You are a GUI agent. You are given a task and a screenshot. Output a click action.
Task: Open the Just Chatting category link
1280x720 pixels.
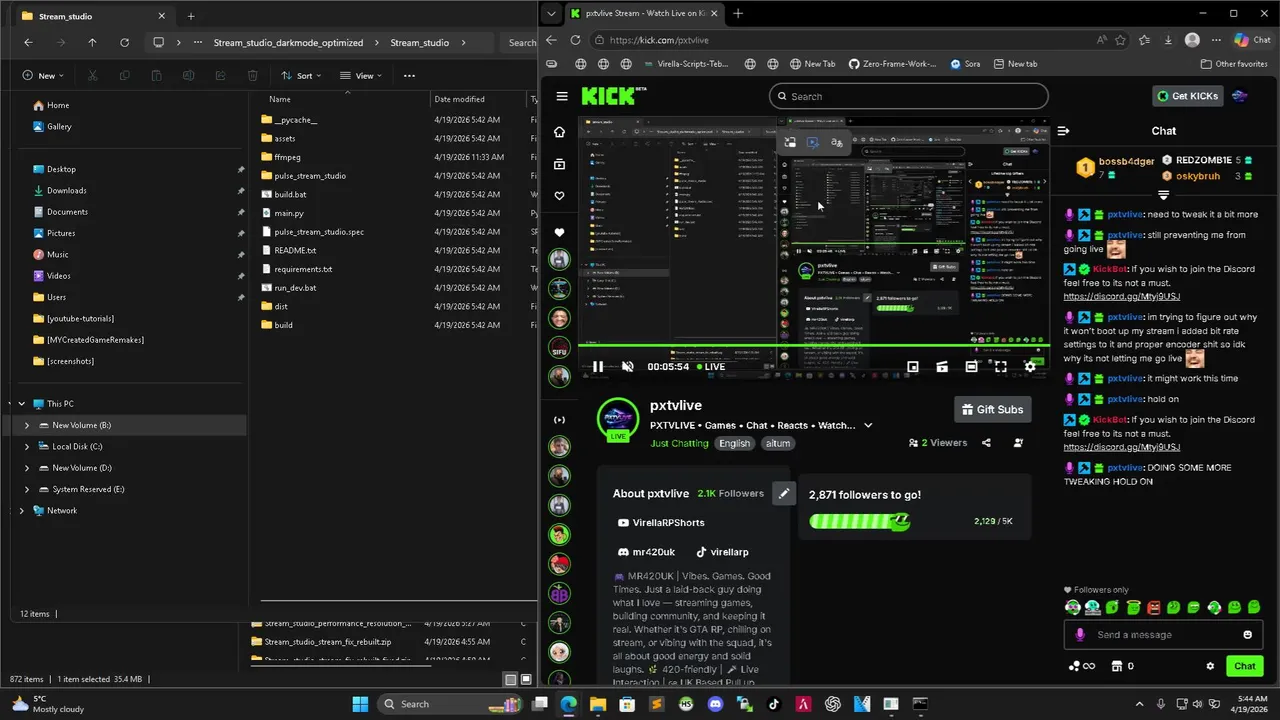click(x=679, y=443)
